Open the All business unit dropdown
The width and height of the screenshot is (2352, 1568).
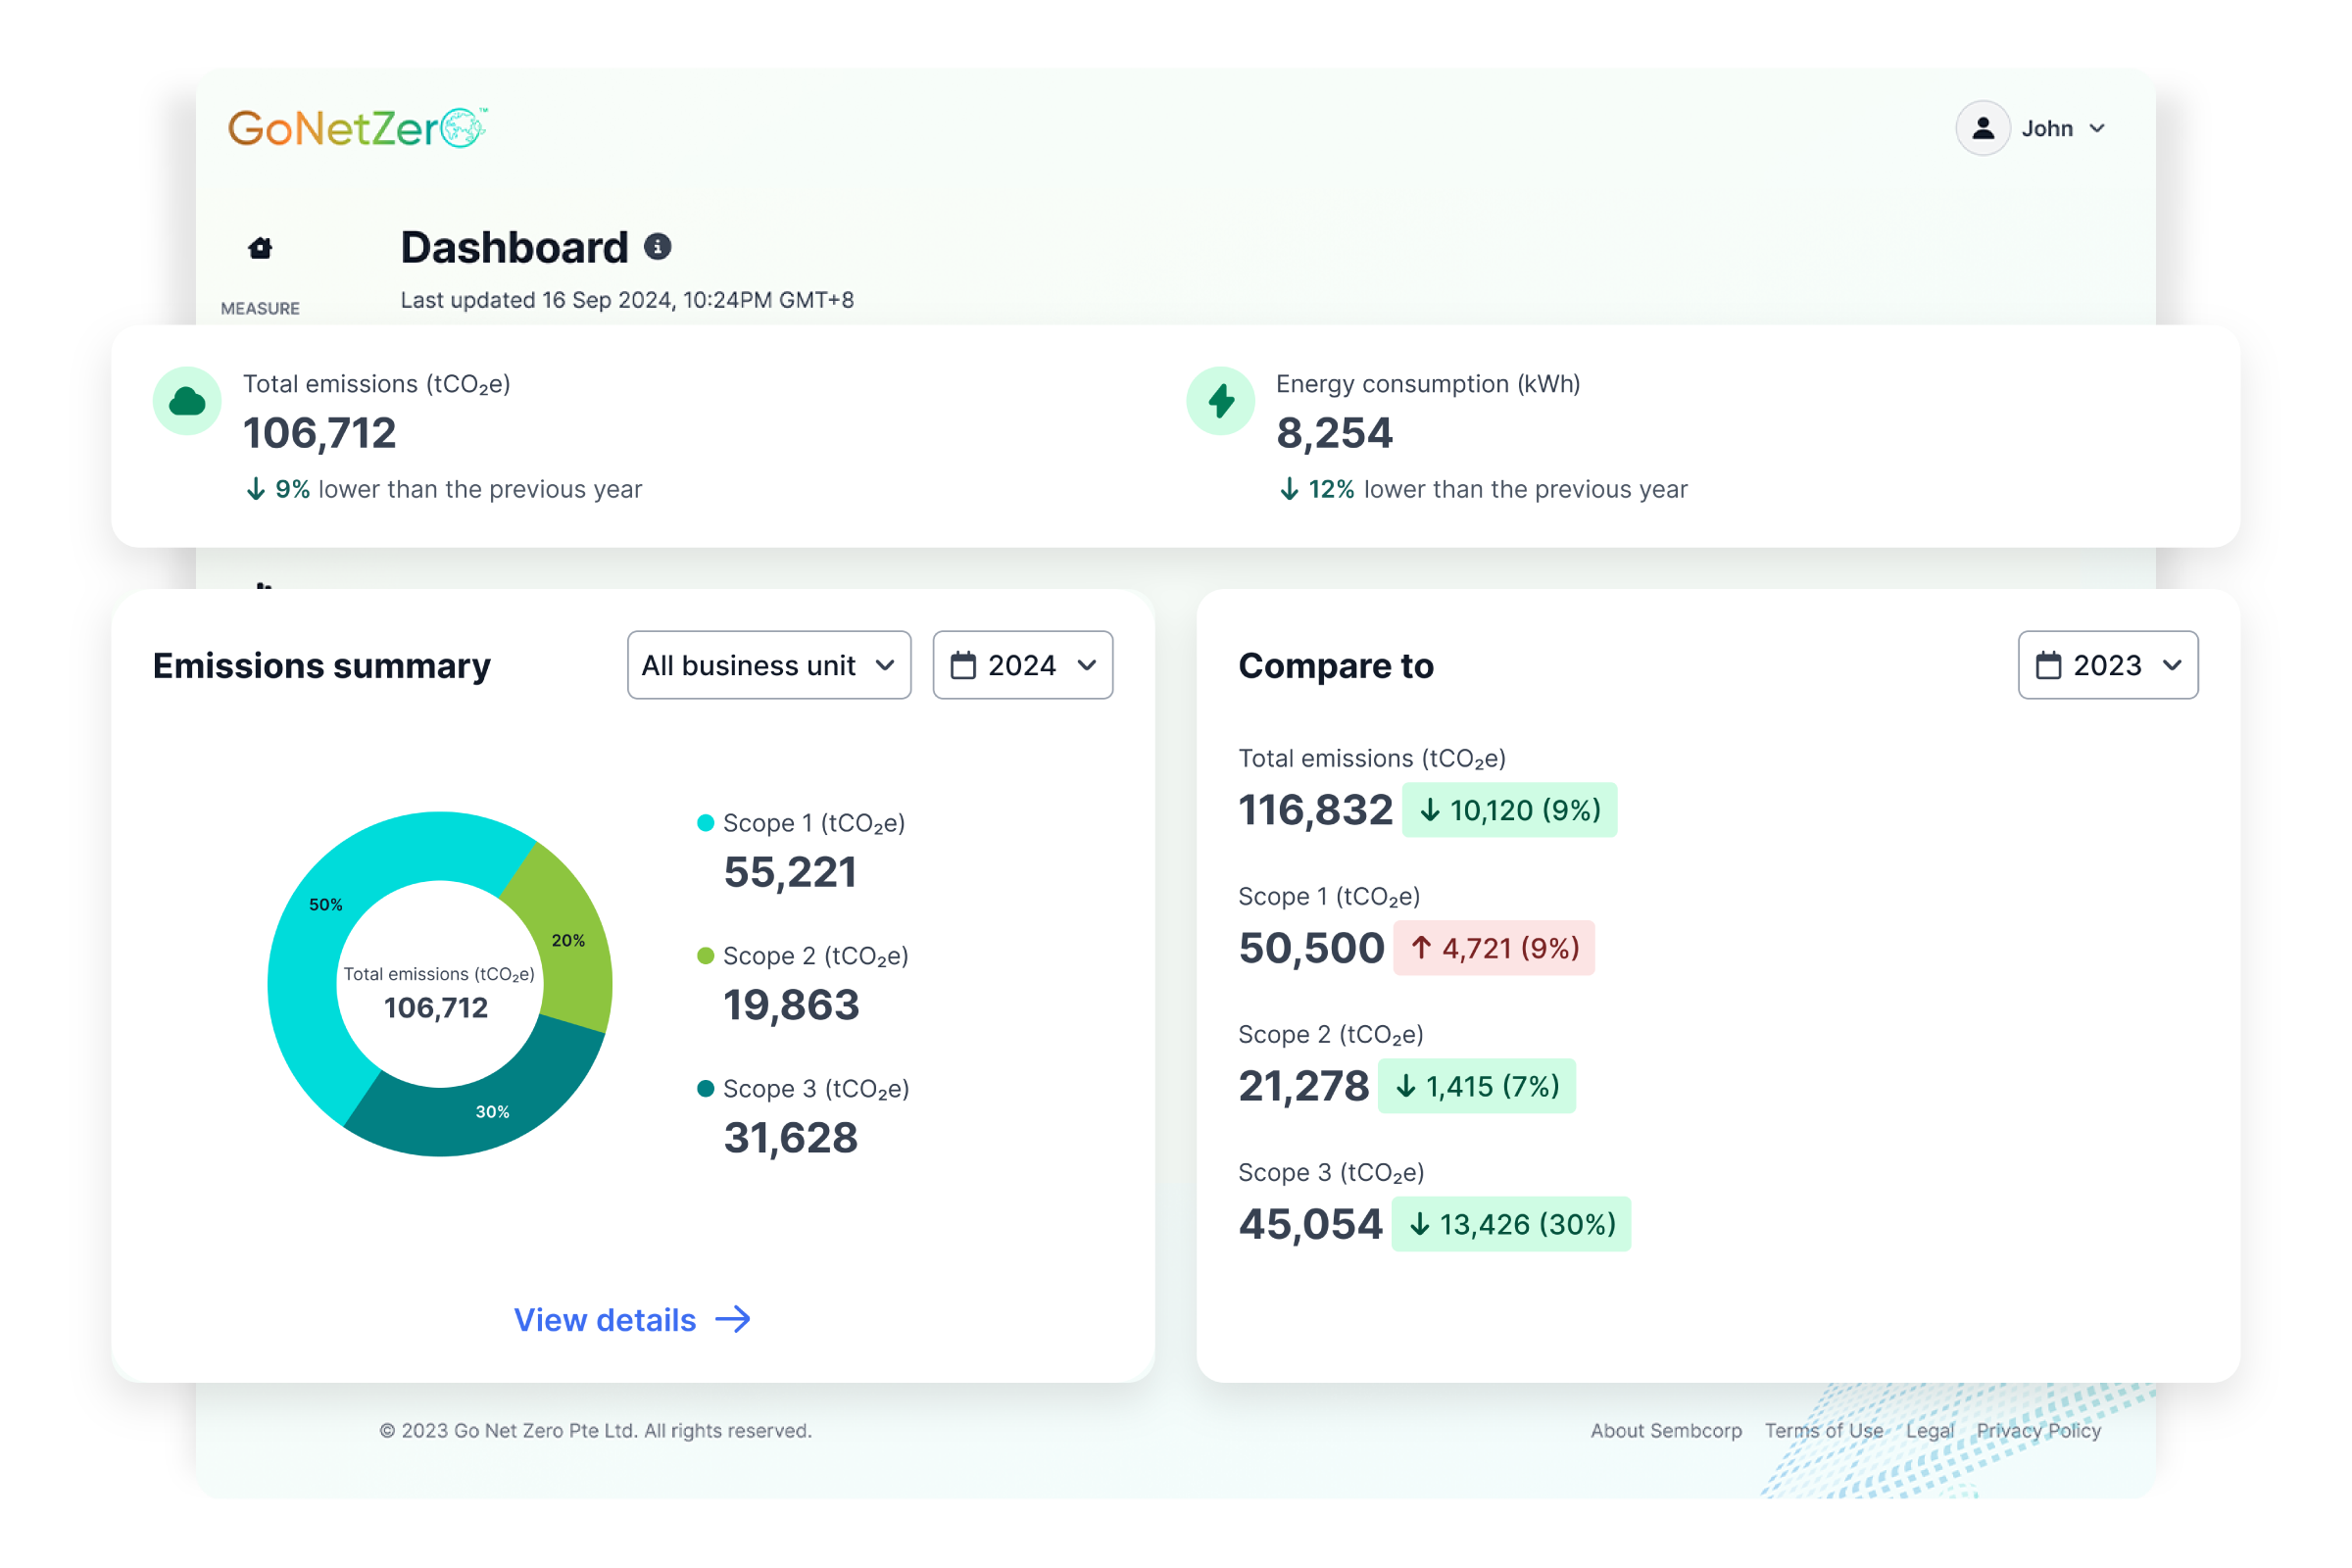768,665
